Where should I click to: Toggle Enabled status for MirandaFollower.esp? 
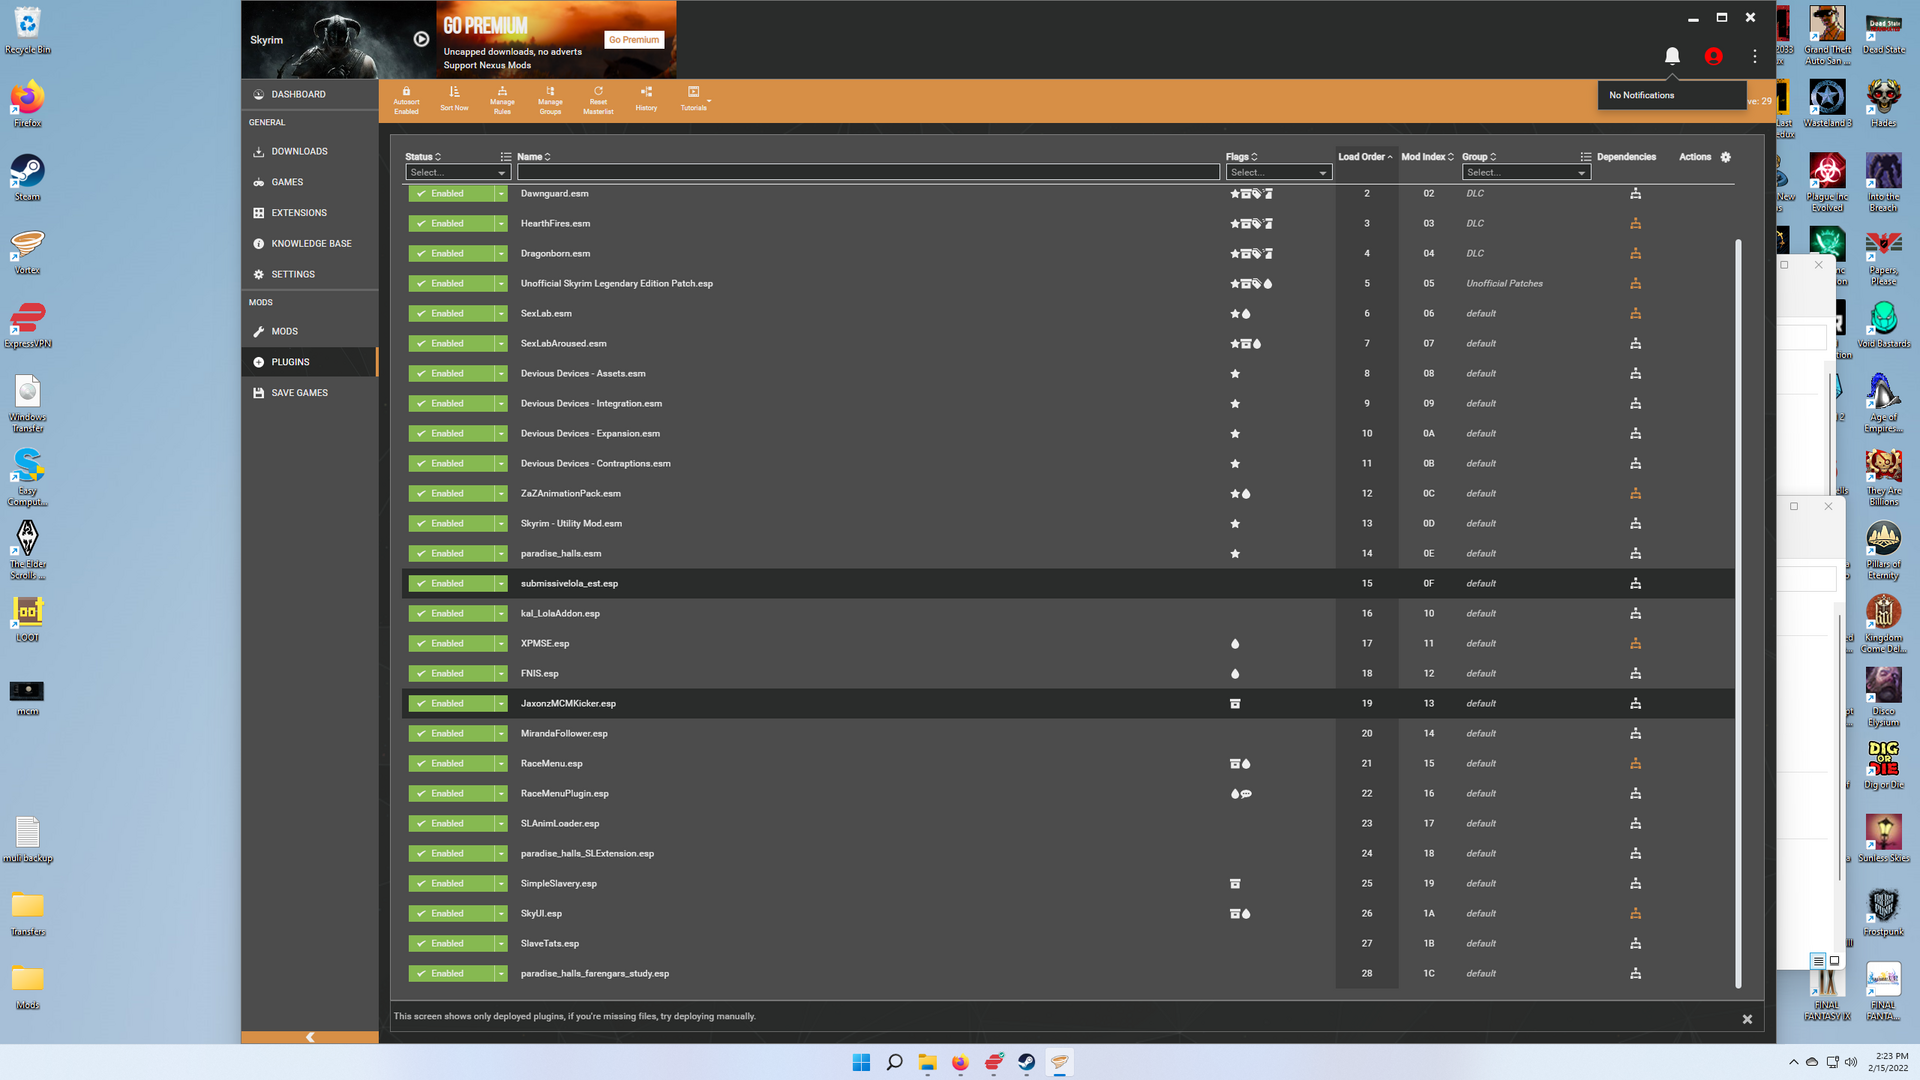[x=452, y=733]
